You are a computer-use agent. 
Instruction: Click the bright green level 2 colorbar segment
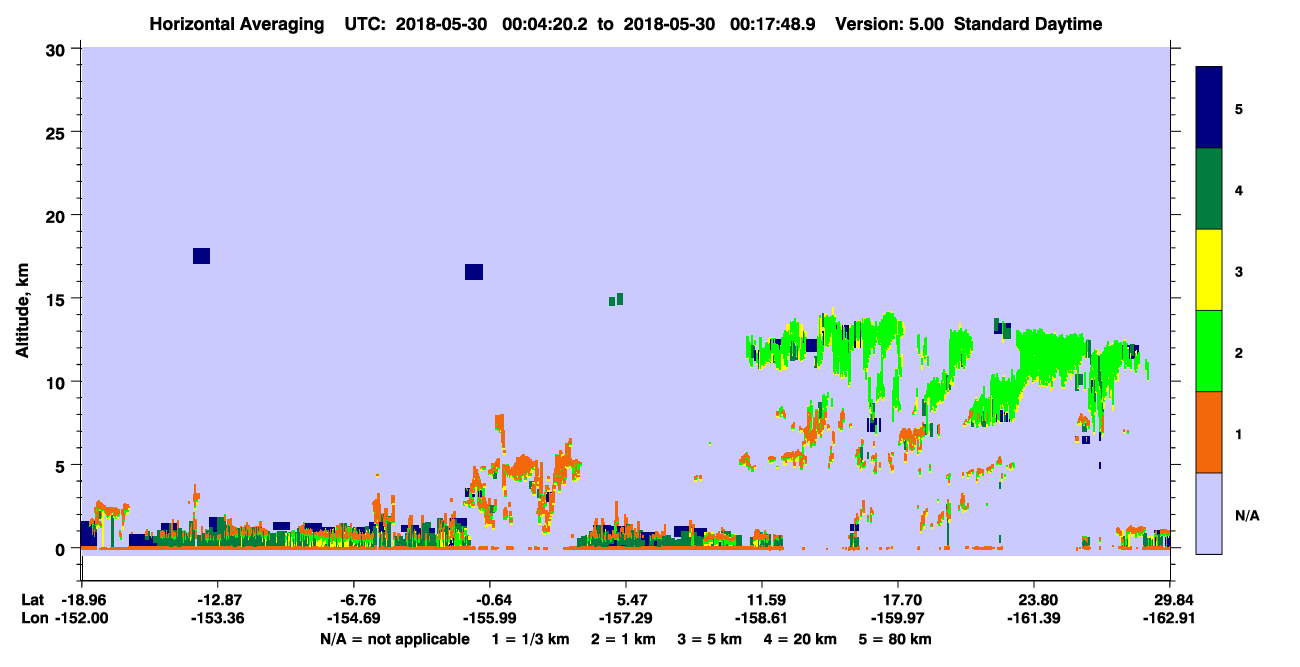[x=1209, y=351]
